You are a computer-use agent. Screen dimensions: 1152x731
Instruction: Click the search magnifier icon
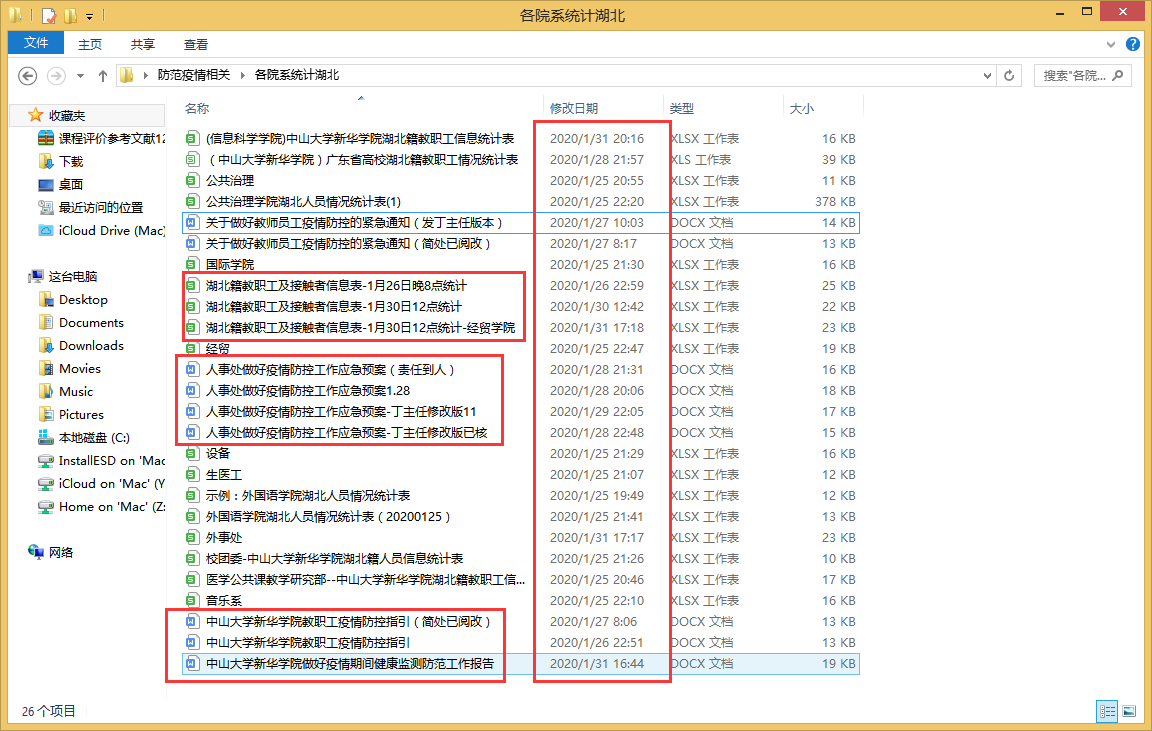pyautogui.click(x=1116, y=76)
